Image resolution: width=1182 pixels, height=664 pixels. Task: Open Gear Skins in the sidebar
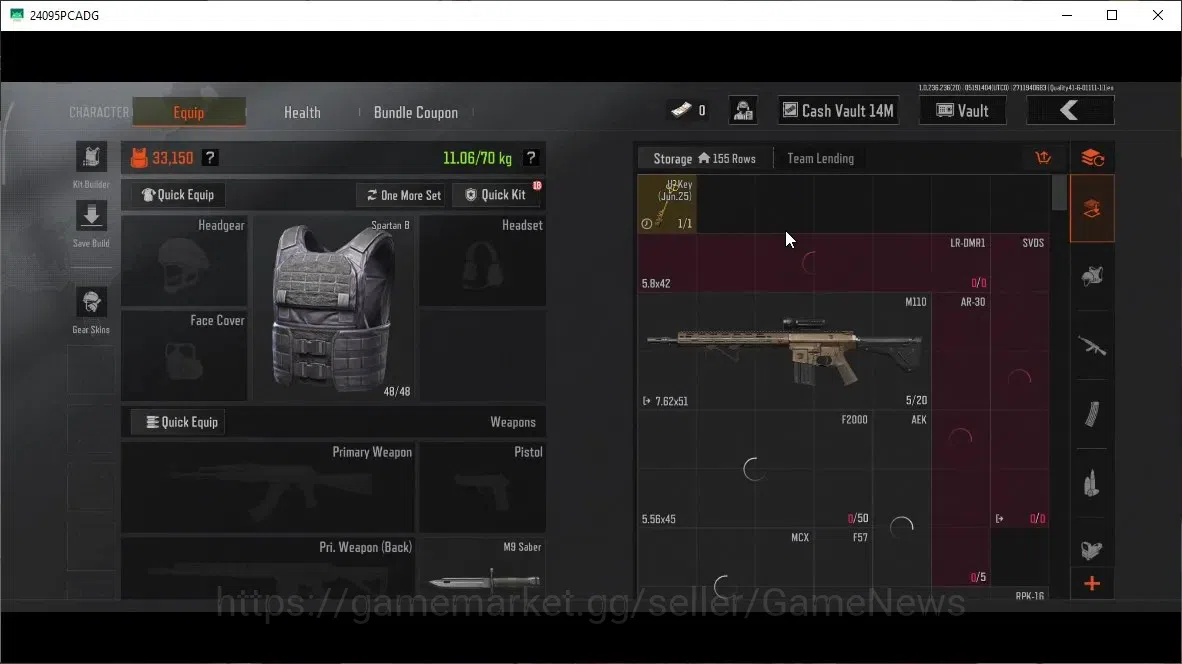point(91,302)
